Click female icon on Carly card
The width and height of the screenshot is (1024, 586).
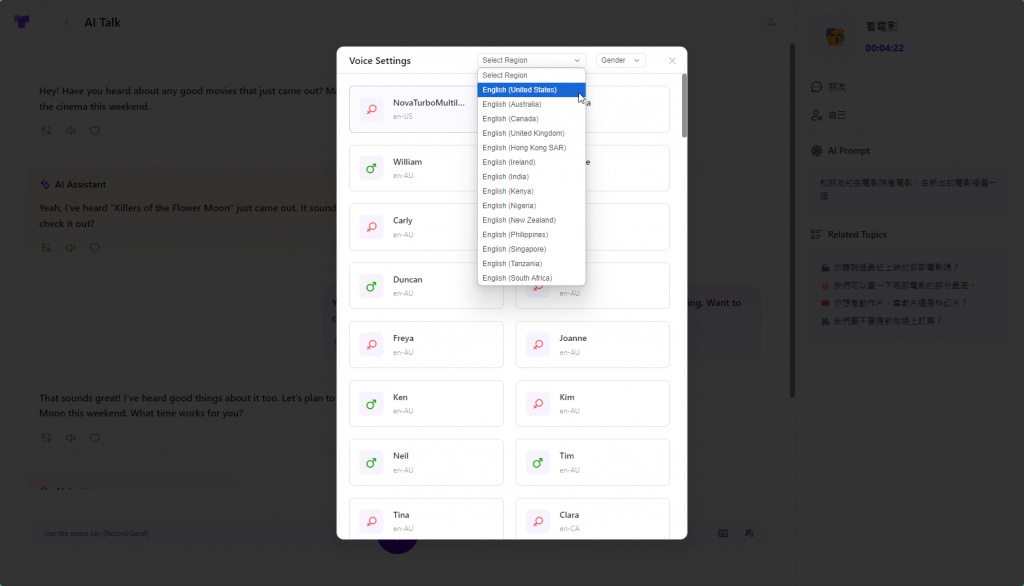coord(372,227)
